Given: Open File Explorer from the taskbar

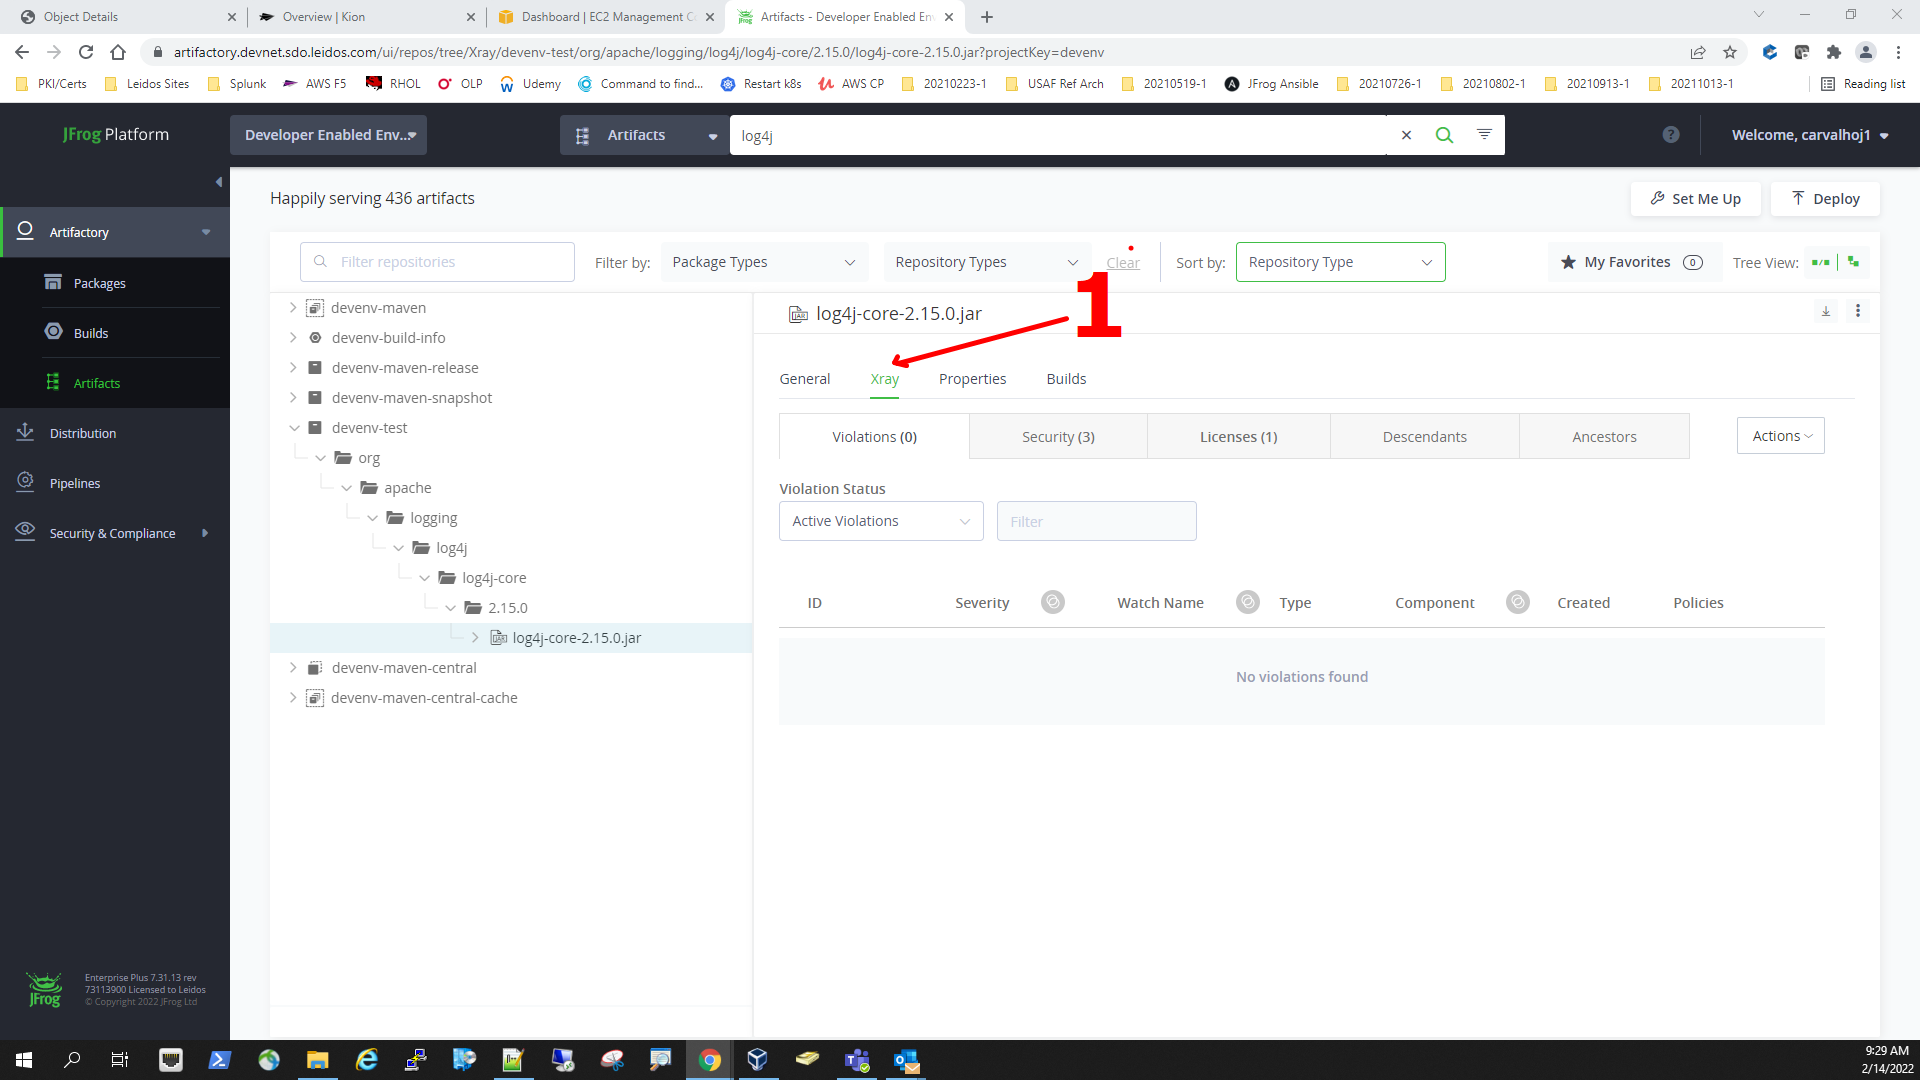Looking at the screenshot, I should (318, 1060).
